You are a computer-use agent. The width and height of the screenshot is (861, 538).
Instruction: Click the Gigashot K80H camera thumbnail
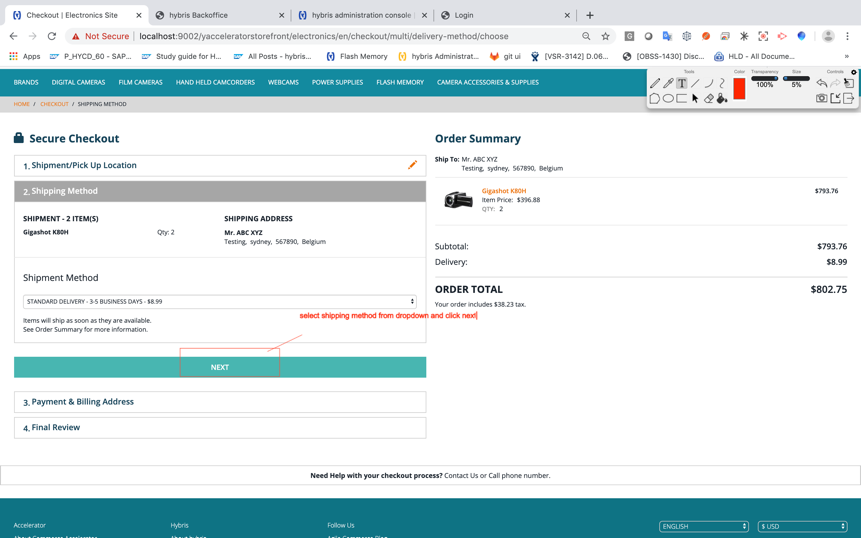point(458,200)
